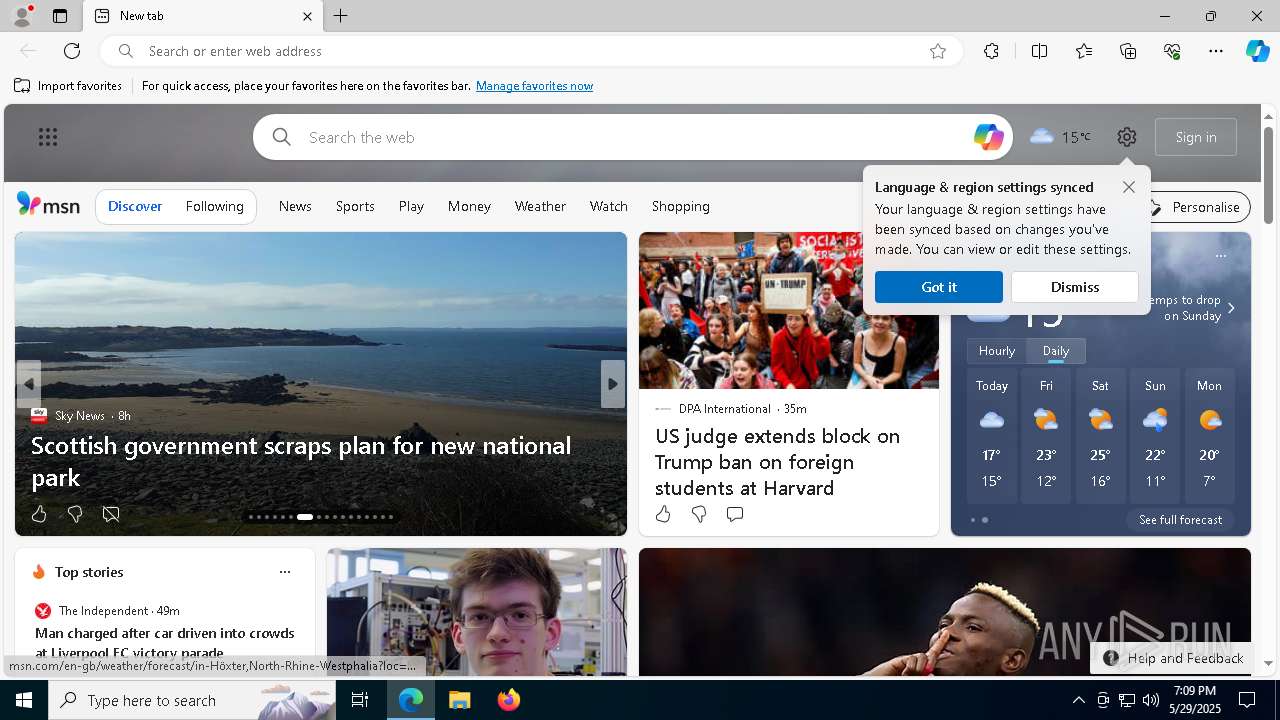The image size is (1280, 720).
Task: Dislike the Sky News story
Action: pos(75,514)
